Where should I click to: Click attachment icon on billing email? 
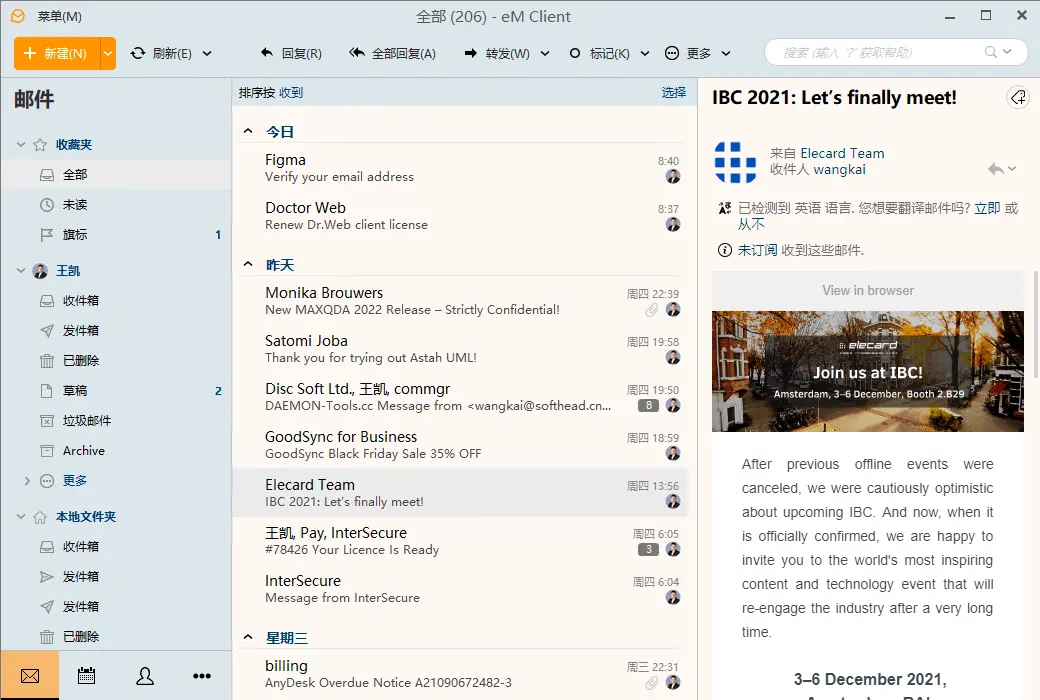(652, 683)
